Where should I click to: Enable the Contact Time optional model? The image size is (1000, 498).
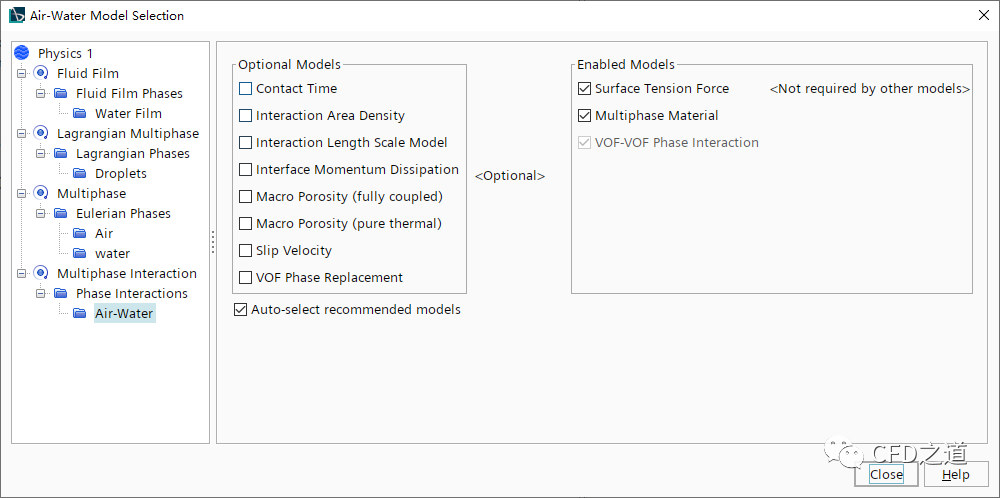[246, 89]
